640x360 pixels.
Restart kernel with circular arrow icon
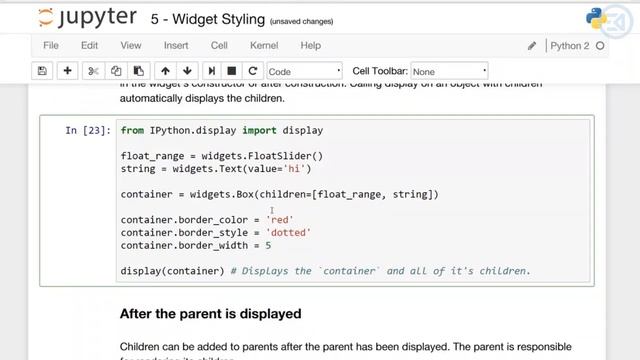pos(253,71)
